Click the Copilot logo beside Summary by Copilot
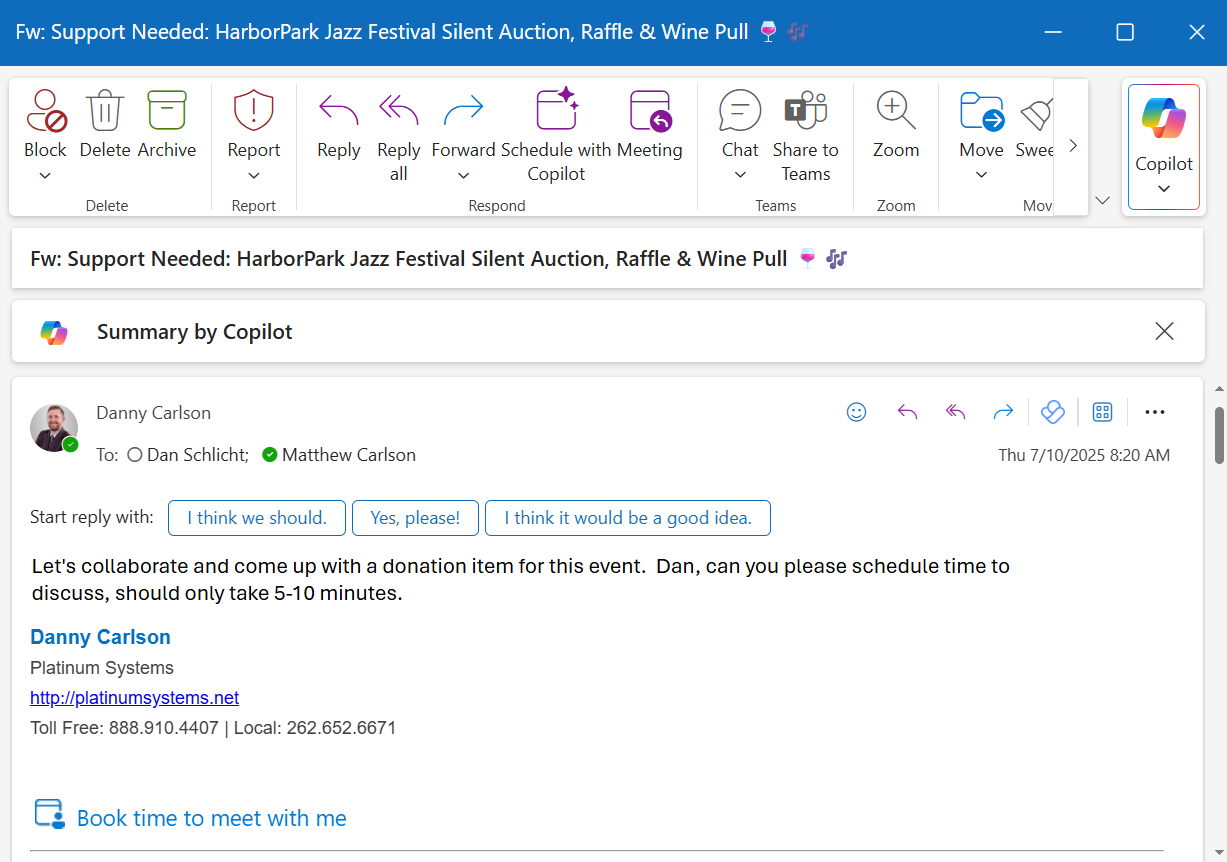 [x=54, y=332]
